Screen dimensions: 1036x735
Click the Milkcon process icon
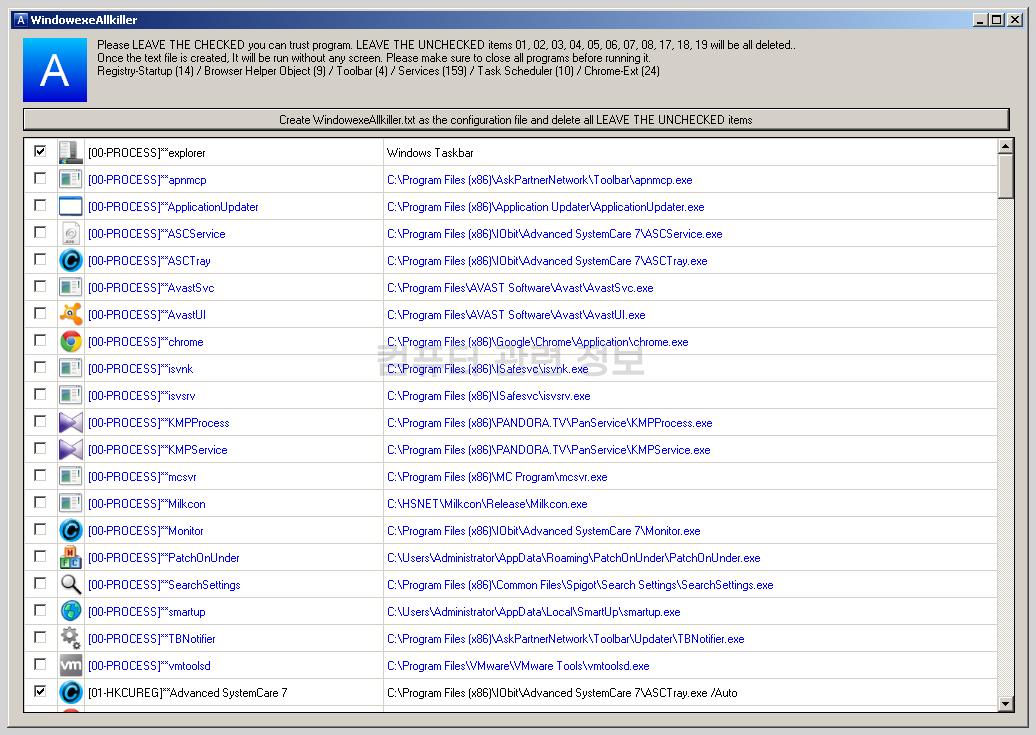pos(71,504)
